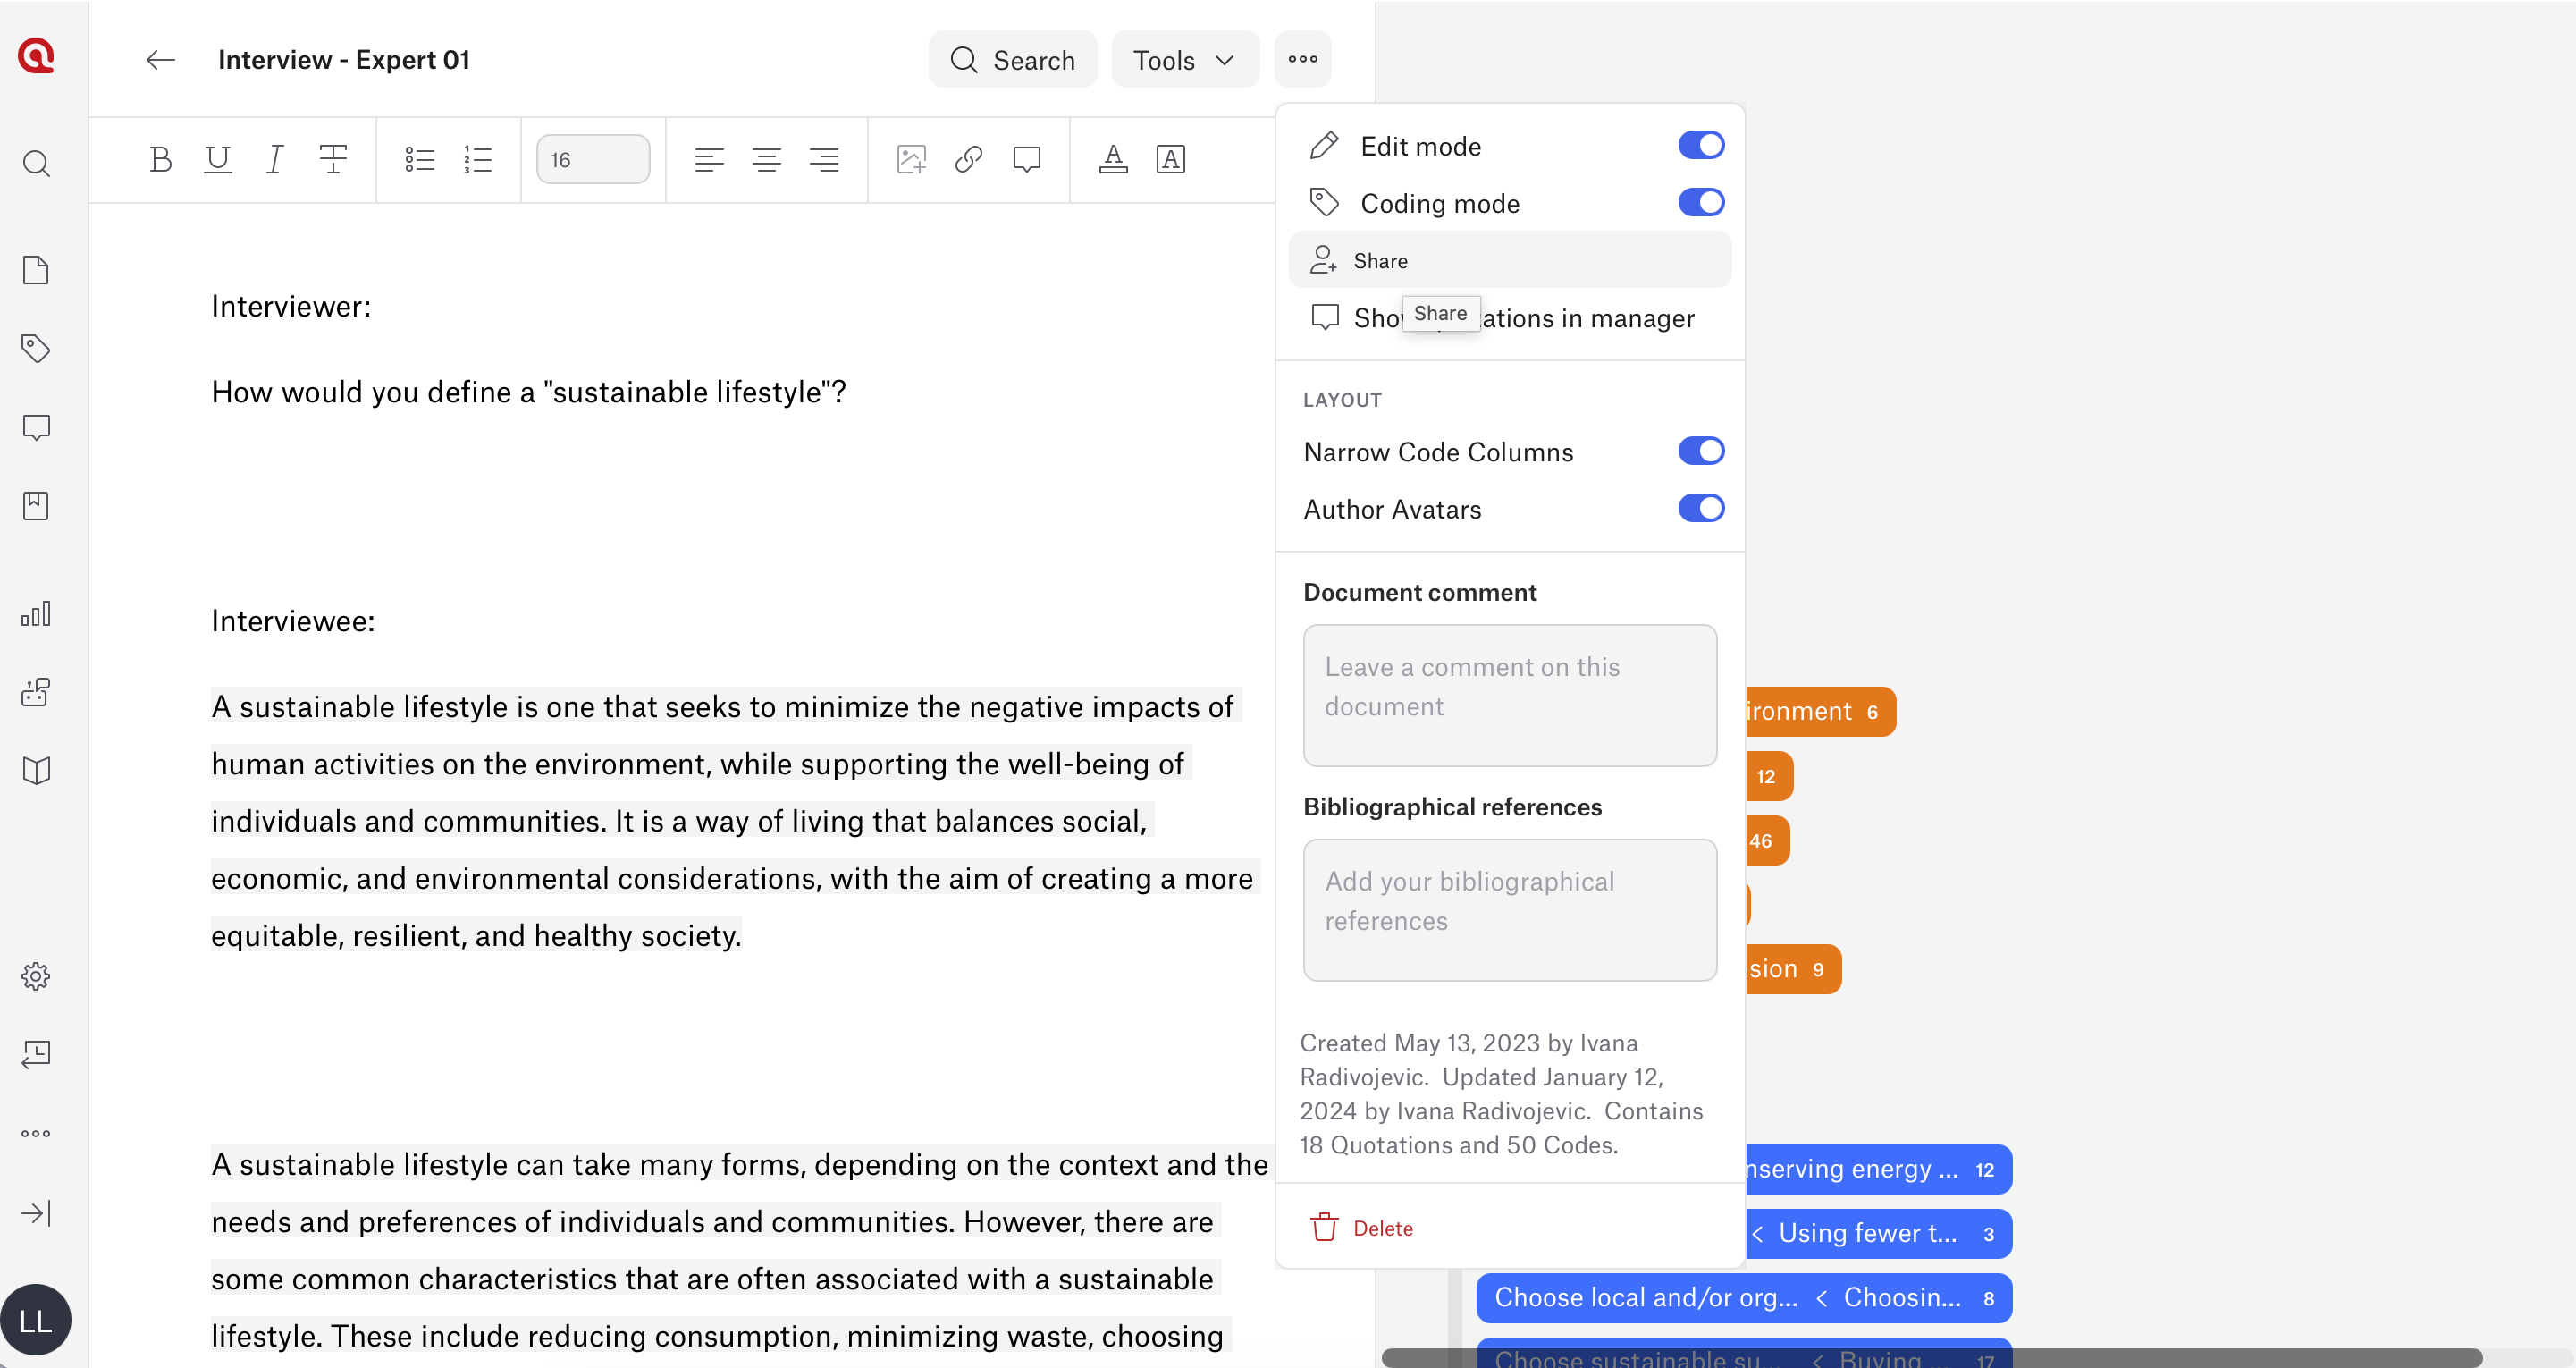Open the codes tag icon in sidebar
The image size is (2576, 1368).
[36, 348]
